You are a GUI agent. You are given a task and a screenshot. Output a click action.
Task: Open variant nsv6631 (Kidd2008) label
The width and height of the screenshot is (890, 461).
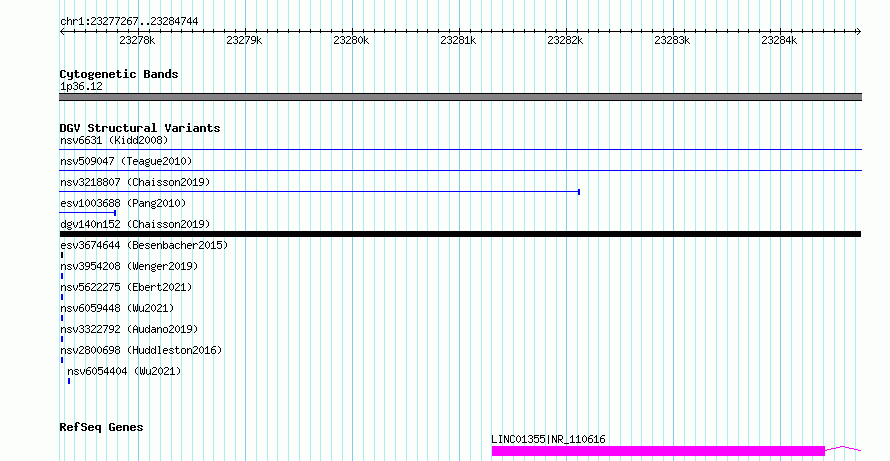[x=114, y=140]
